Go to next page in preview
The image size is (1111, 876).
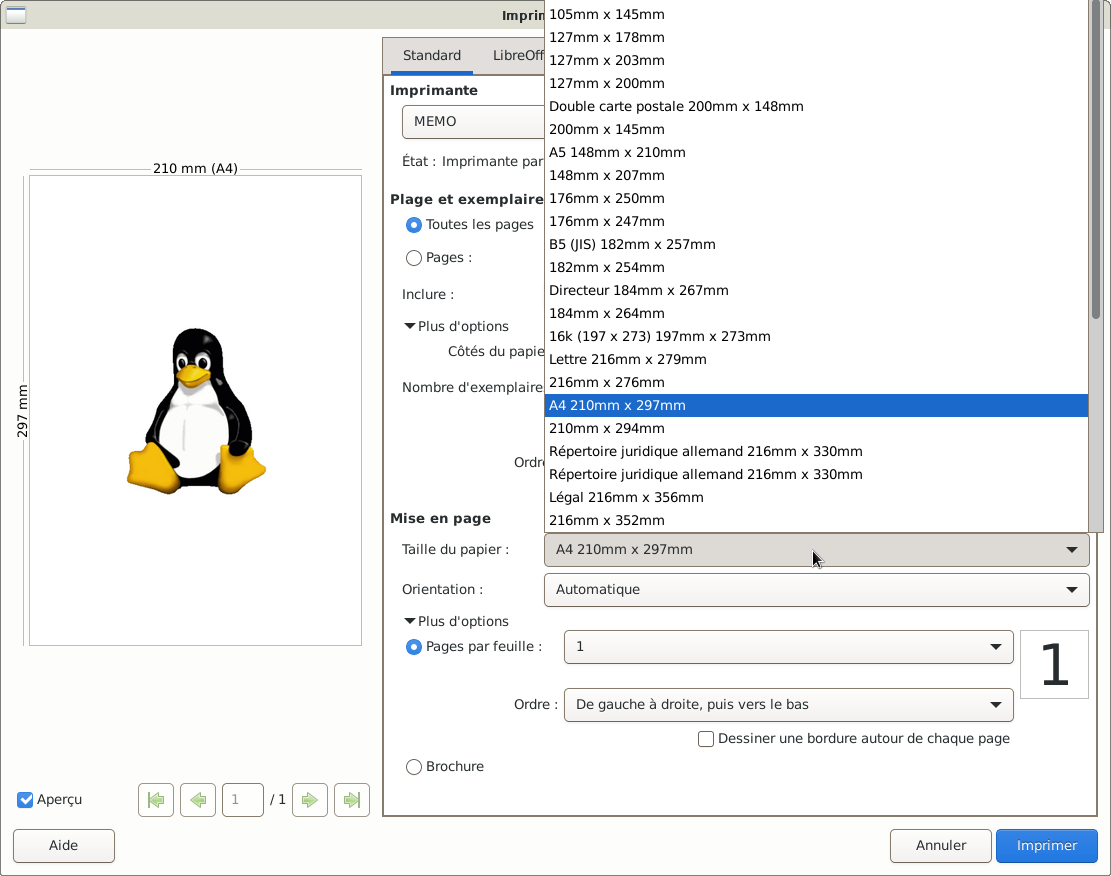(x=310, y=800)
